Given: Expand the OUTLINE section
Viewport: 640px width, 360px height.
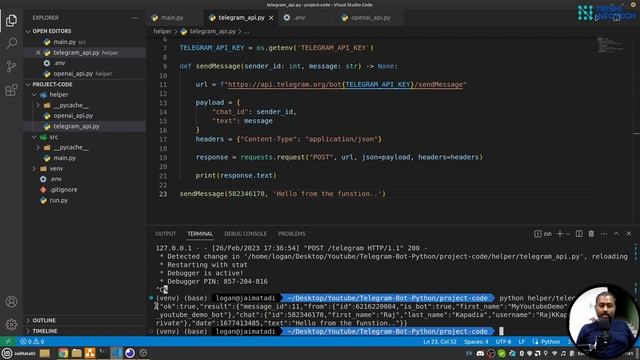Looking at the screenshot, I should coord(44,320).
